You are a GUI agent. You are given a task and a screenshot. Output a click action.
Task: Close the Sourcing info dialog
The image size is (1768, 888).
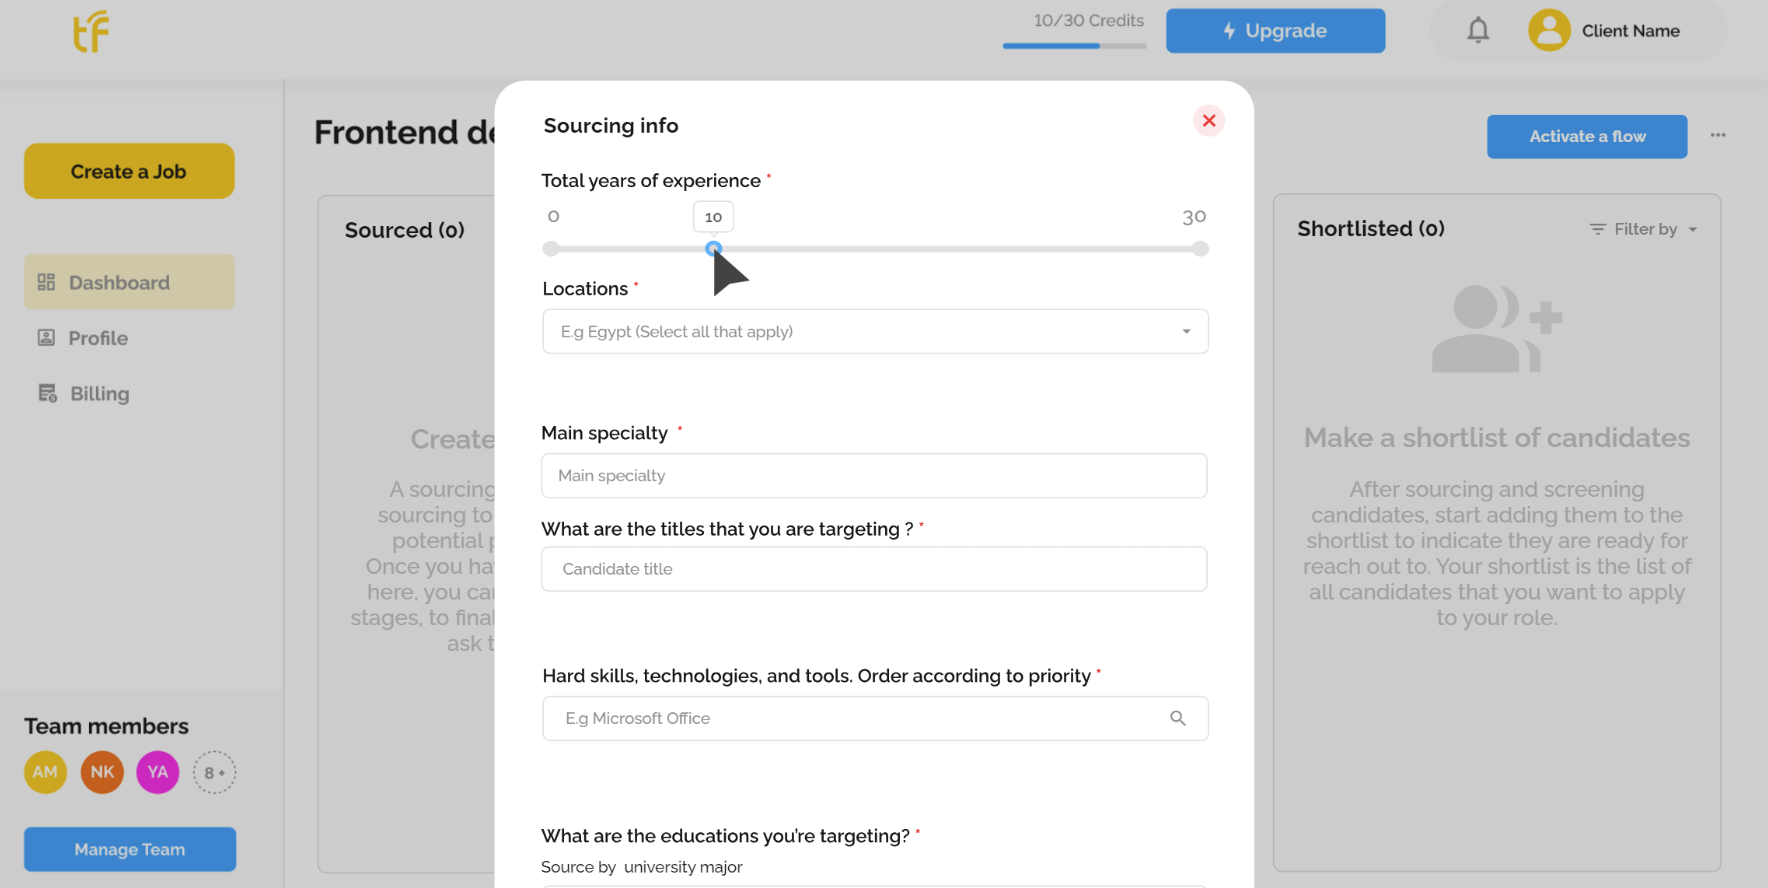tap(1209, 121)
